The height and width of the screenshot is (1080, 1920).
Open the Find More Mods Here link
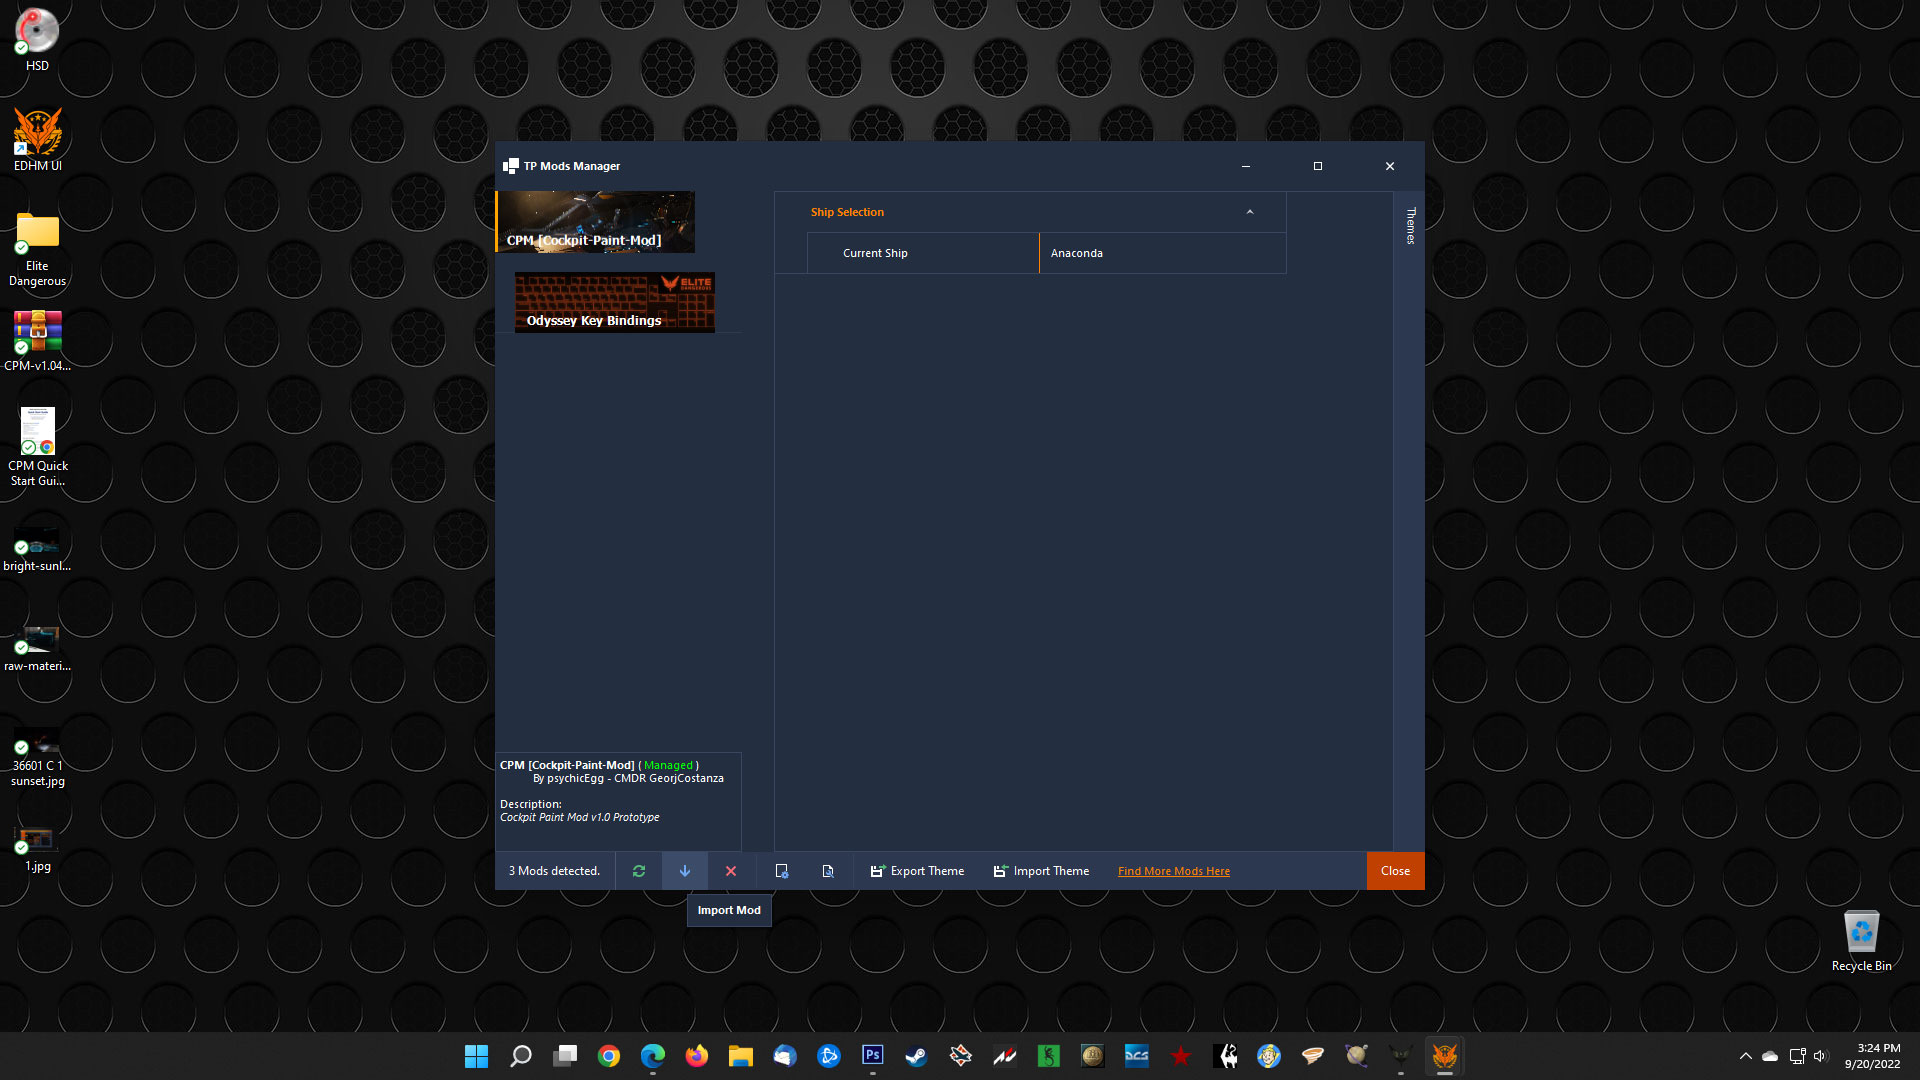coord(1174,871)
